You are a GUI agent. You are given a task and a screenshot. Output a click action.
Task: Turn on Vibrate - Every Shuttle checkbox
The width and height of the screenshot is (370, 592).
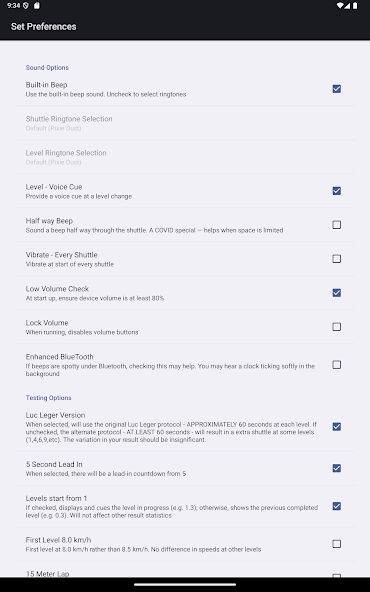coord(336,259)
